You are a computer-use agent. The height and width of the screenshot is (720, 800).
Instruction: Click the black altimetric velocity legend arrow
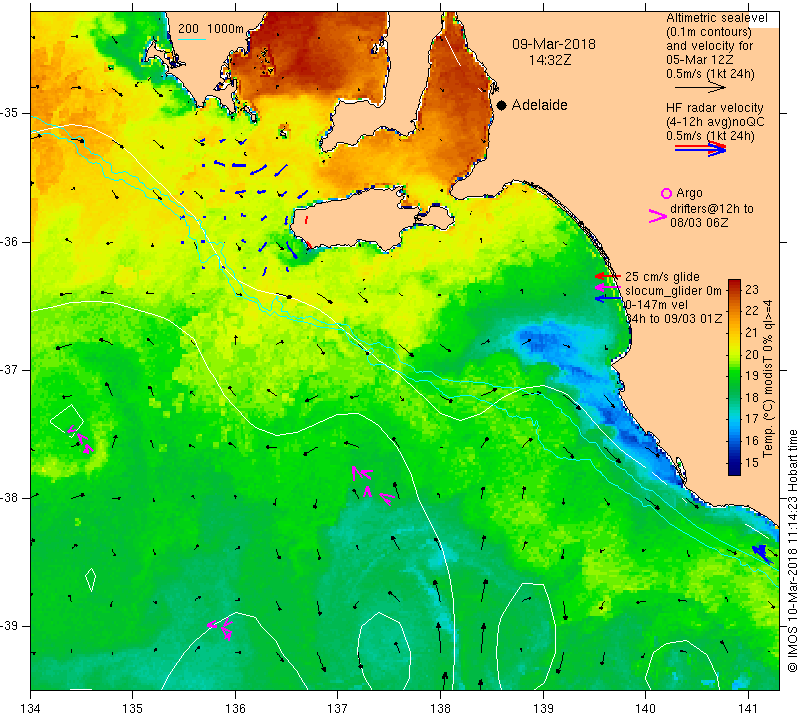[x=699, y=88]
